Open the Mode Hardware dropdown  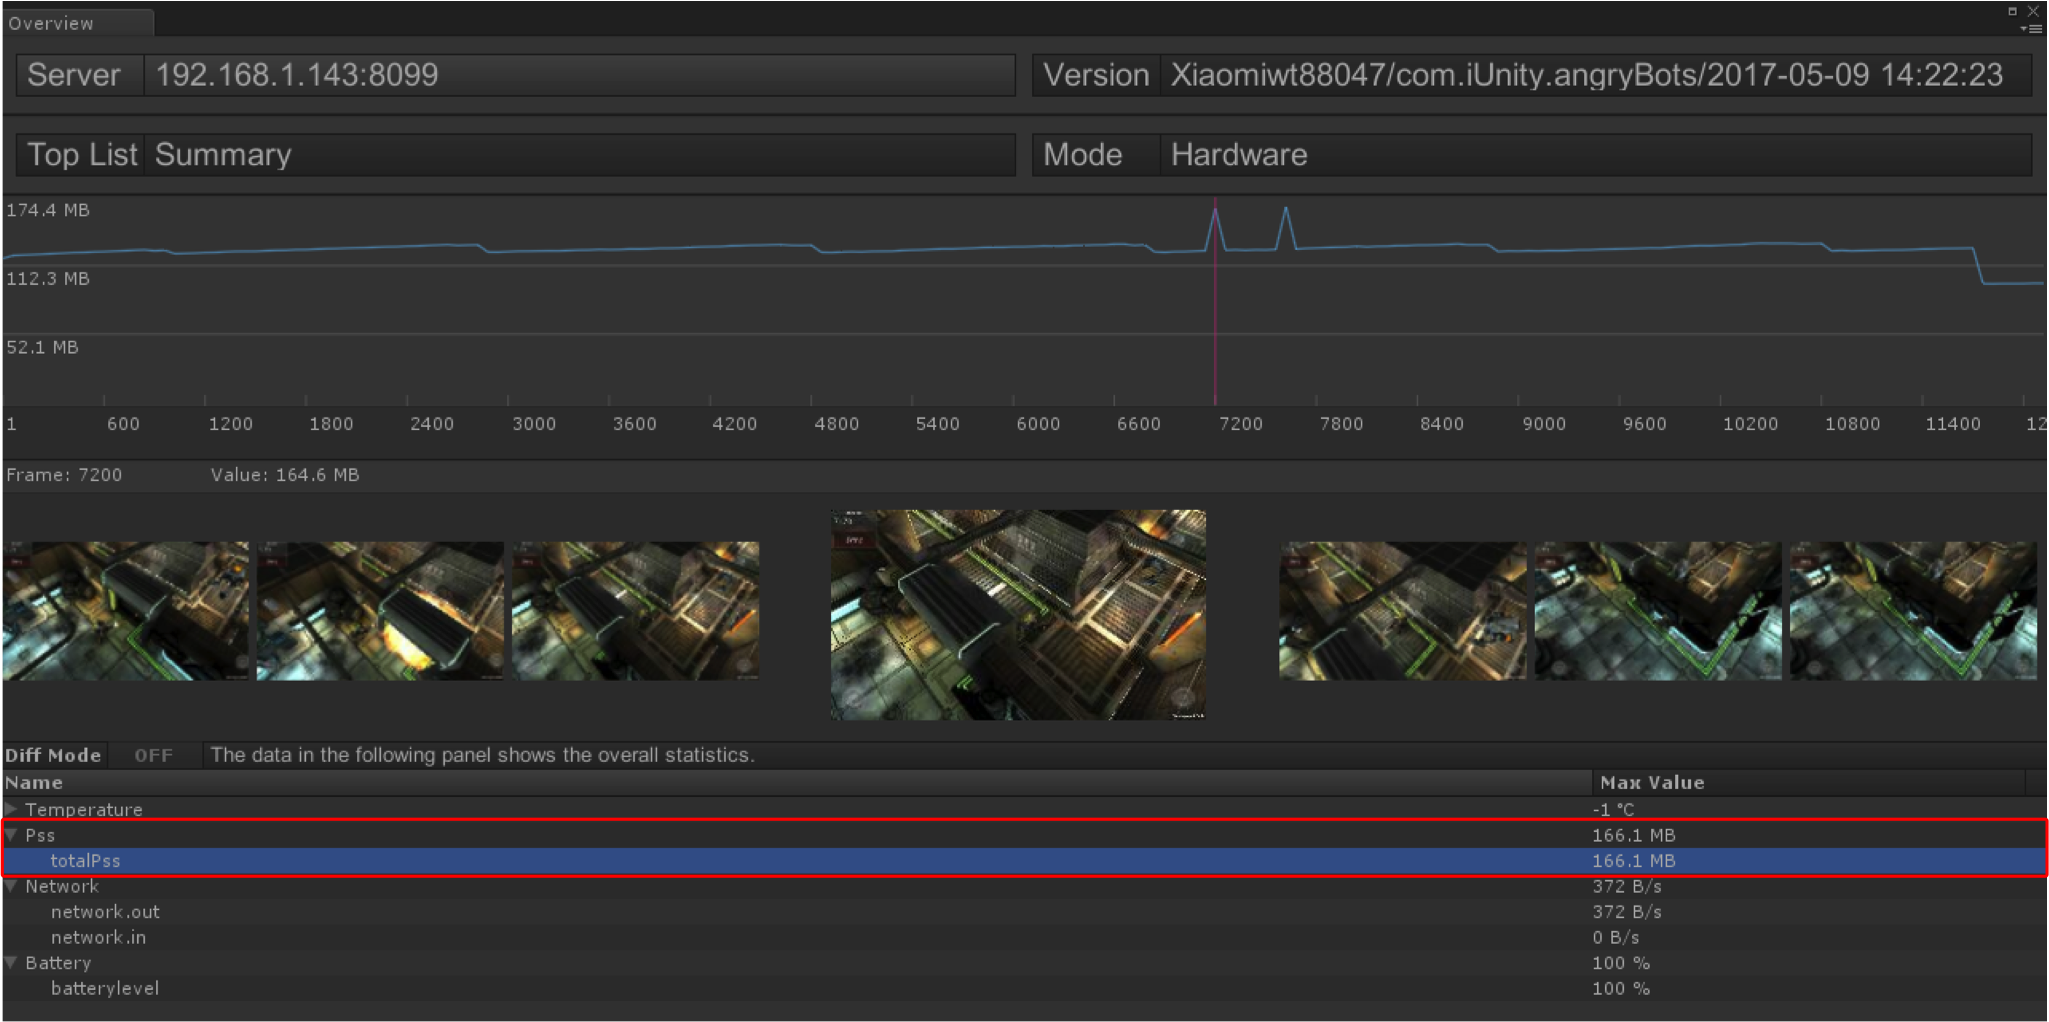pyautogui.click(x=1594, y=155)
